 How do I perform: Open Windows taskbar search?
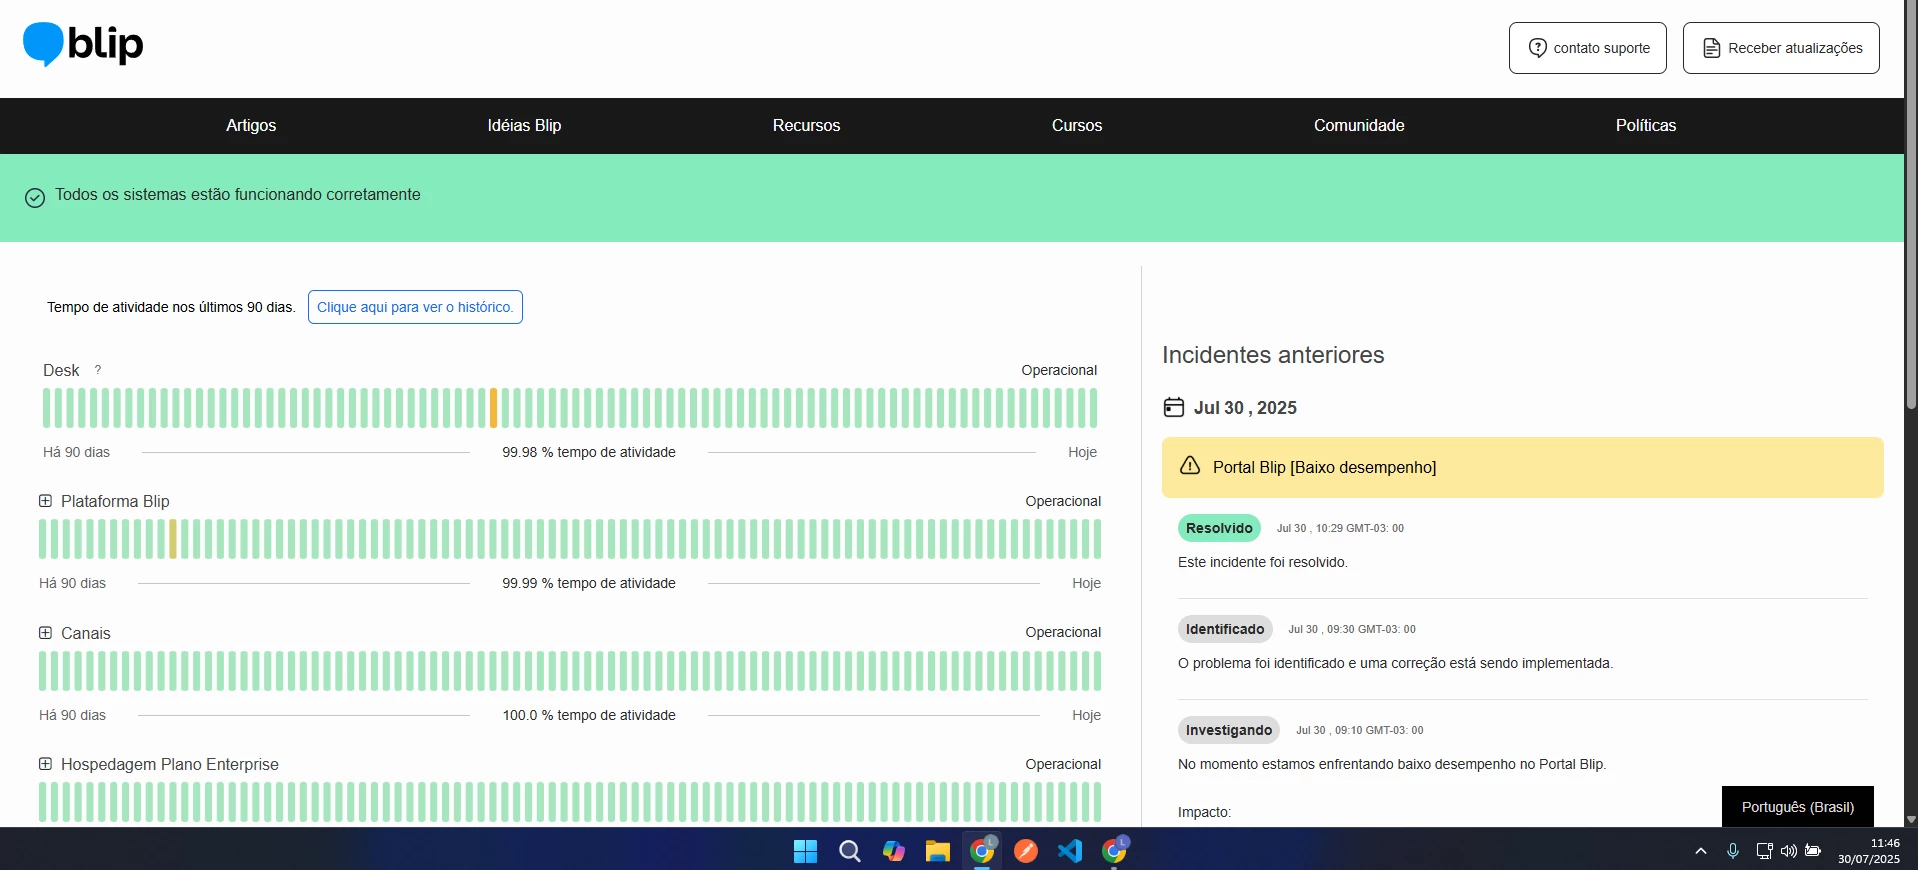850,851
